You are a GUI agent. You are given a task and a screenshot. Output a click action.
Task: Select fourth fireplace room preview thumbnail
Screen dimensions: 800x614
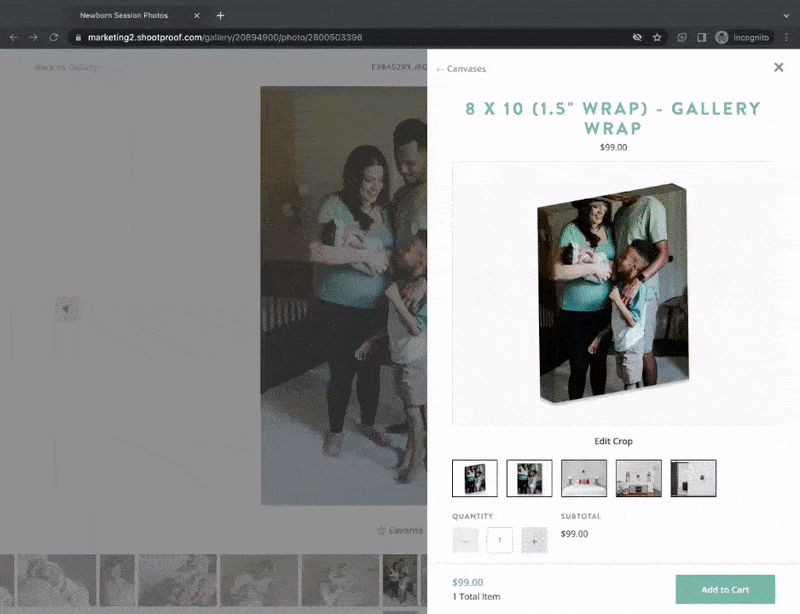pos(638,478)
